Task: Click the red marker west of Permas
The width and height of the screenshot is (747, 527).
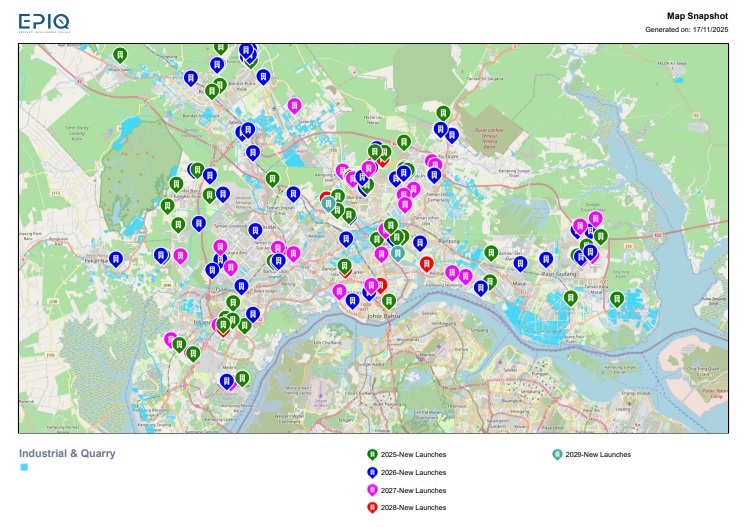Action: coord(427,263)
